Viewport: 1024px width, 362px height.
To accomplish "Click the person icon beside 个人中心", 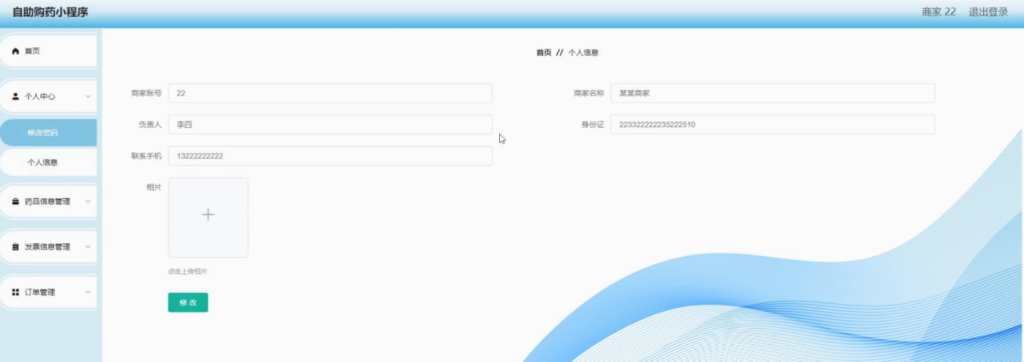I will [16, 97].
